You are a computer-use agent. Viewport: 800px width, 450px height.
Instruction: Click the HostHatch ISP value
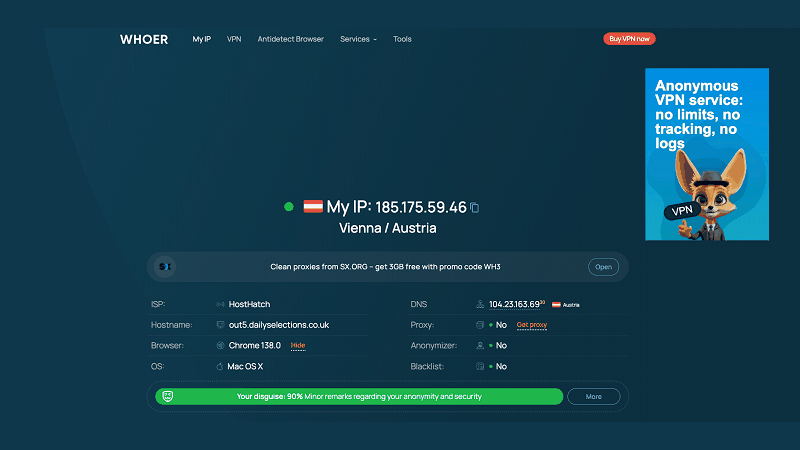click(x=249, y=305)
